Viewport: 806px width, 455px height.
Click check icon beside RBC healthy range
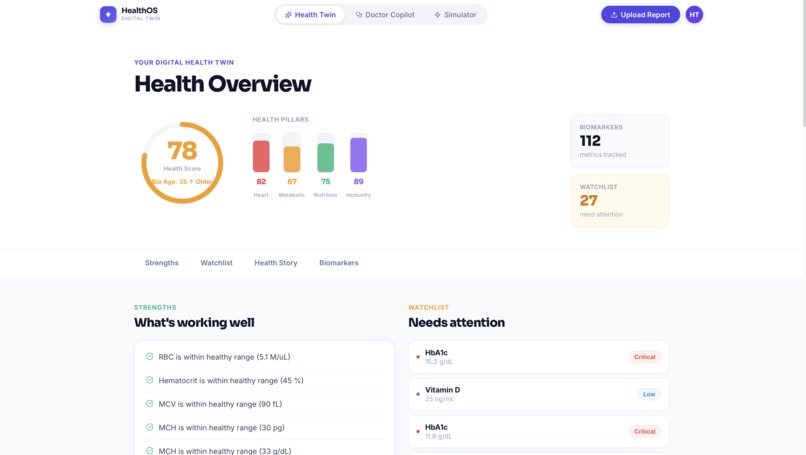(150, 356)
